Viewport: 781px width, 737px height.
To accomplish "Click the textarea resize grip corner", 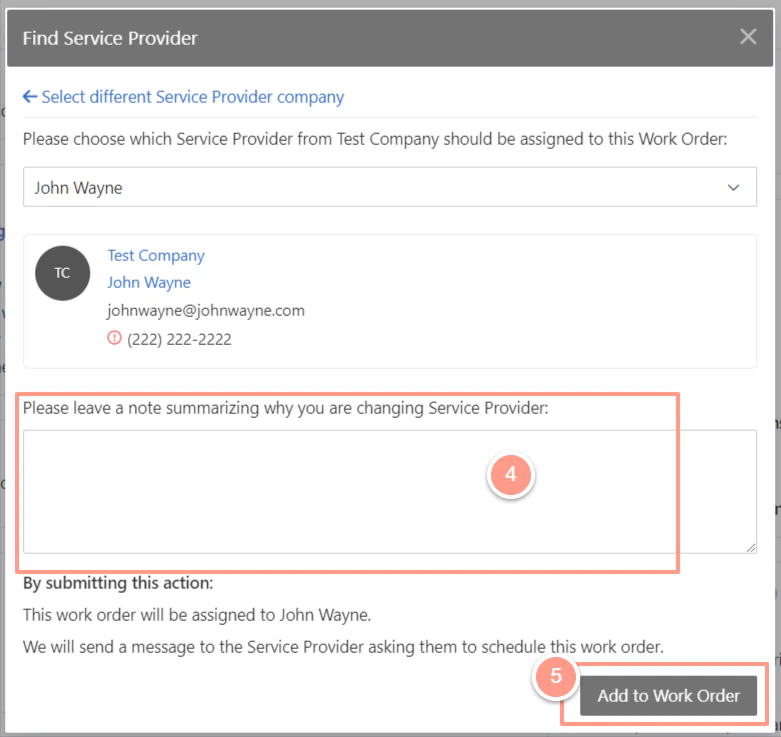I will tap(751, 548).
